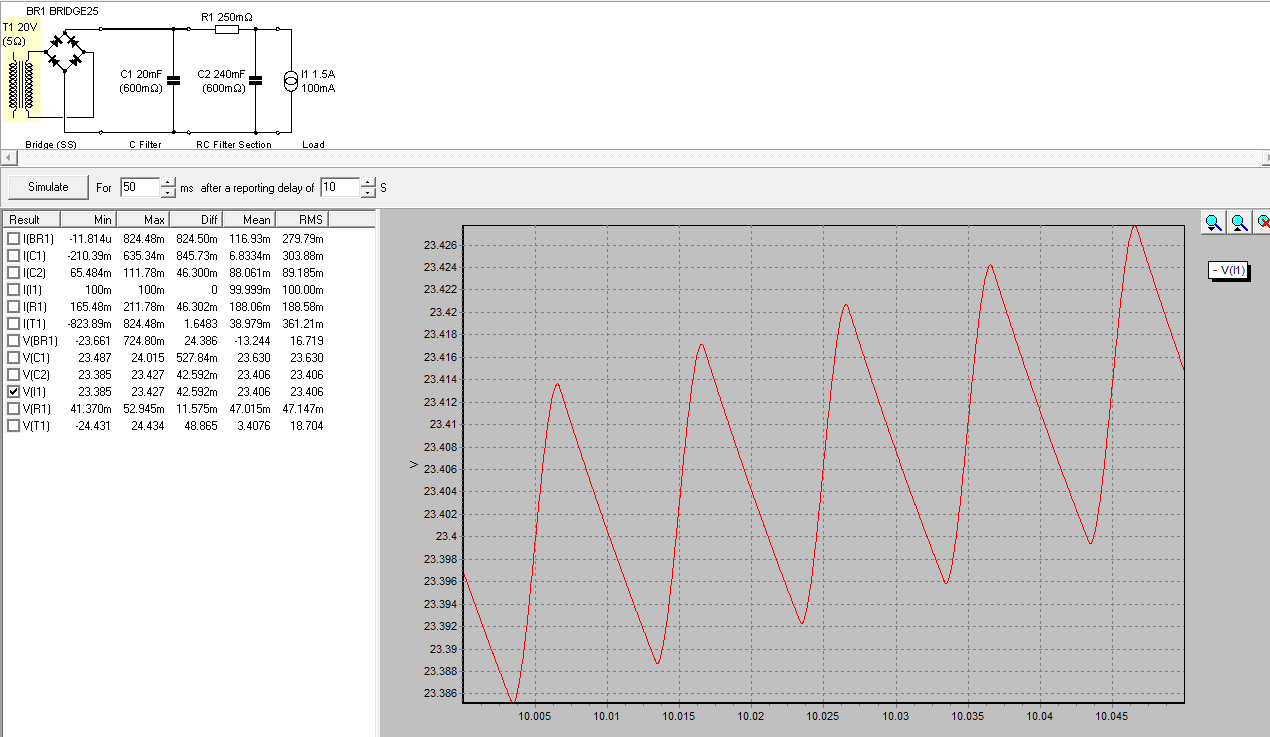Click the simulation duration field showing 50
1270x737 pixels.
click(139, 187)
